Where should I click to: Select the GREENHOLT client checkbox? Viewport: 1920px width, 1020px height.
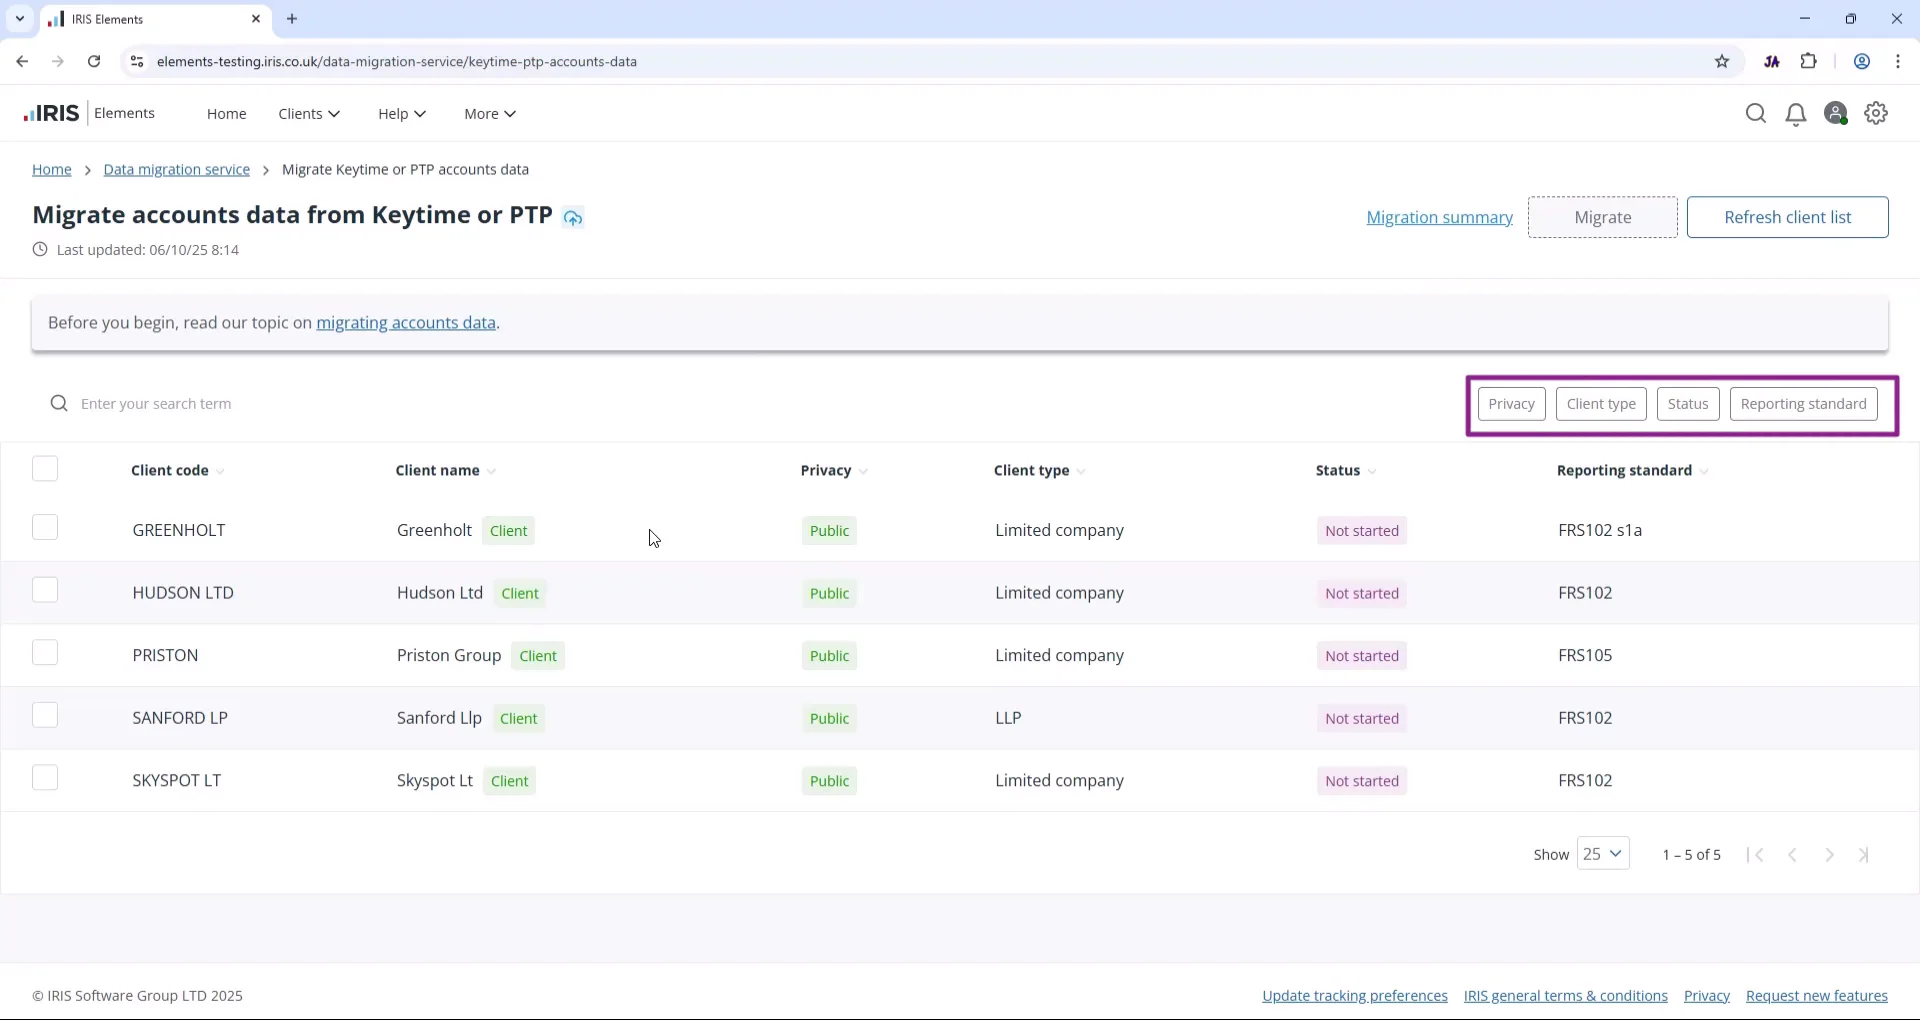(x=45, y=528)
